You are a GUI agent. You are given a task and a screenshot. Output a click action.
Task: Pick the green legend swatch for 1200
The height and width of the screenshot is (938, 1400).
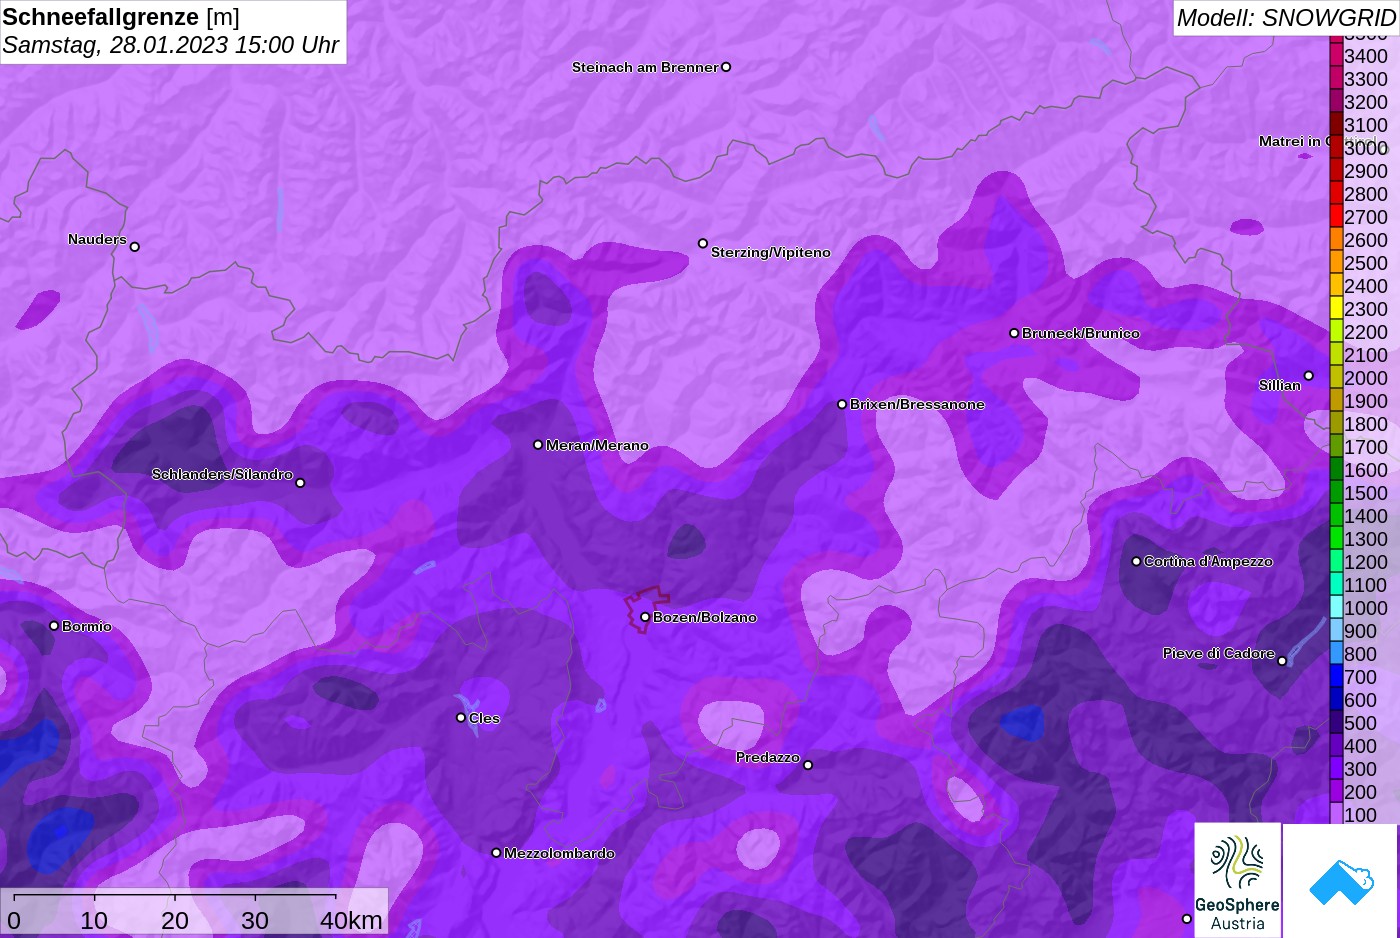click(1336, 561)
